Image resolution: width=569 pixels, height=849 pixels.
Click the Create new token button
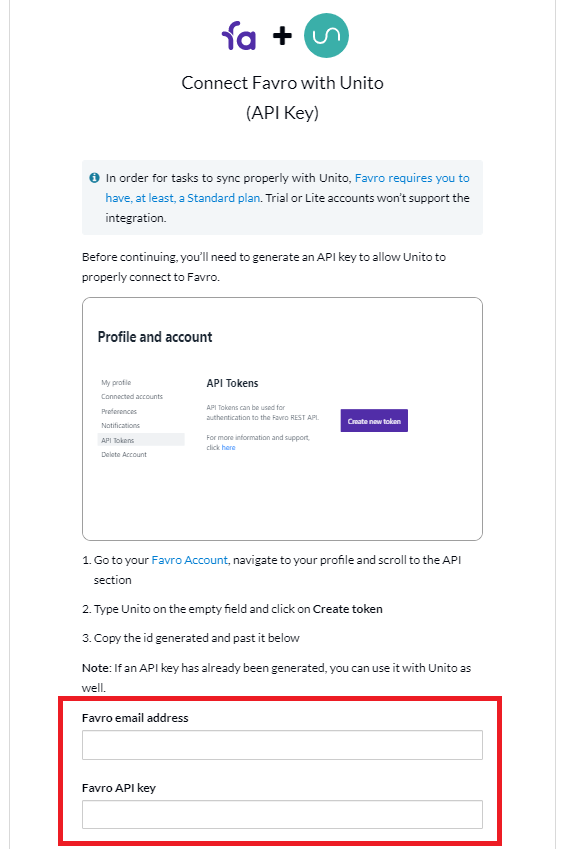tap(374, 421)
